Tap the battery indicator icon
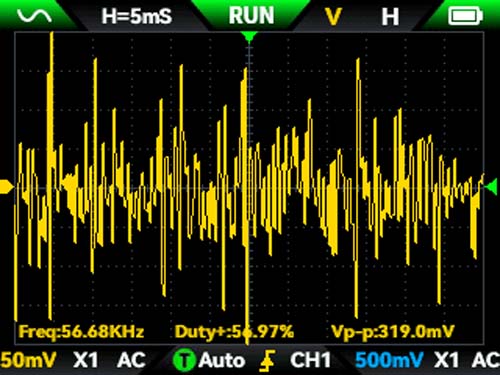The width and height of the screenshot is (500, 375). pyautogui.click(x=465, y=16)
